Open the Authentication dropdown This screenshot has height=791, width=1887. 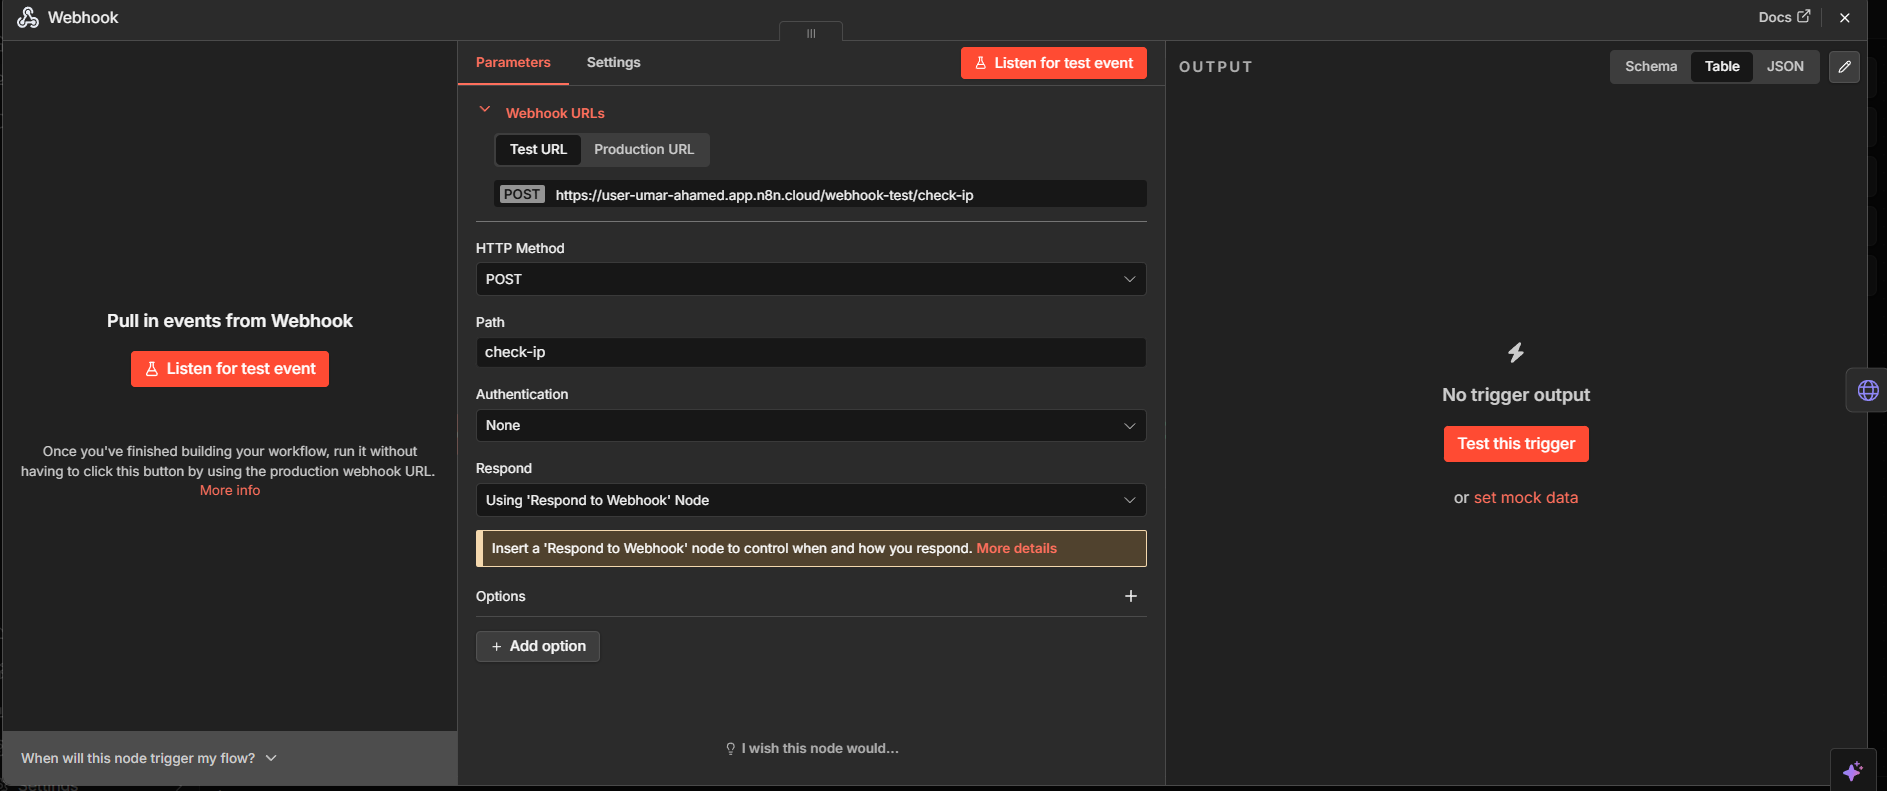811,425
